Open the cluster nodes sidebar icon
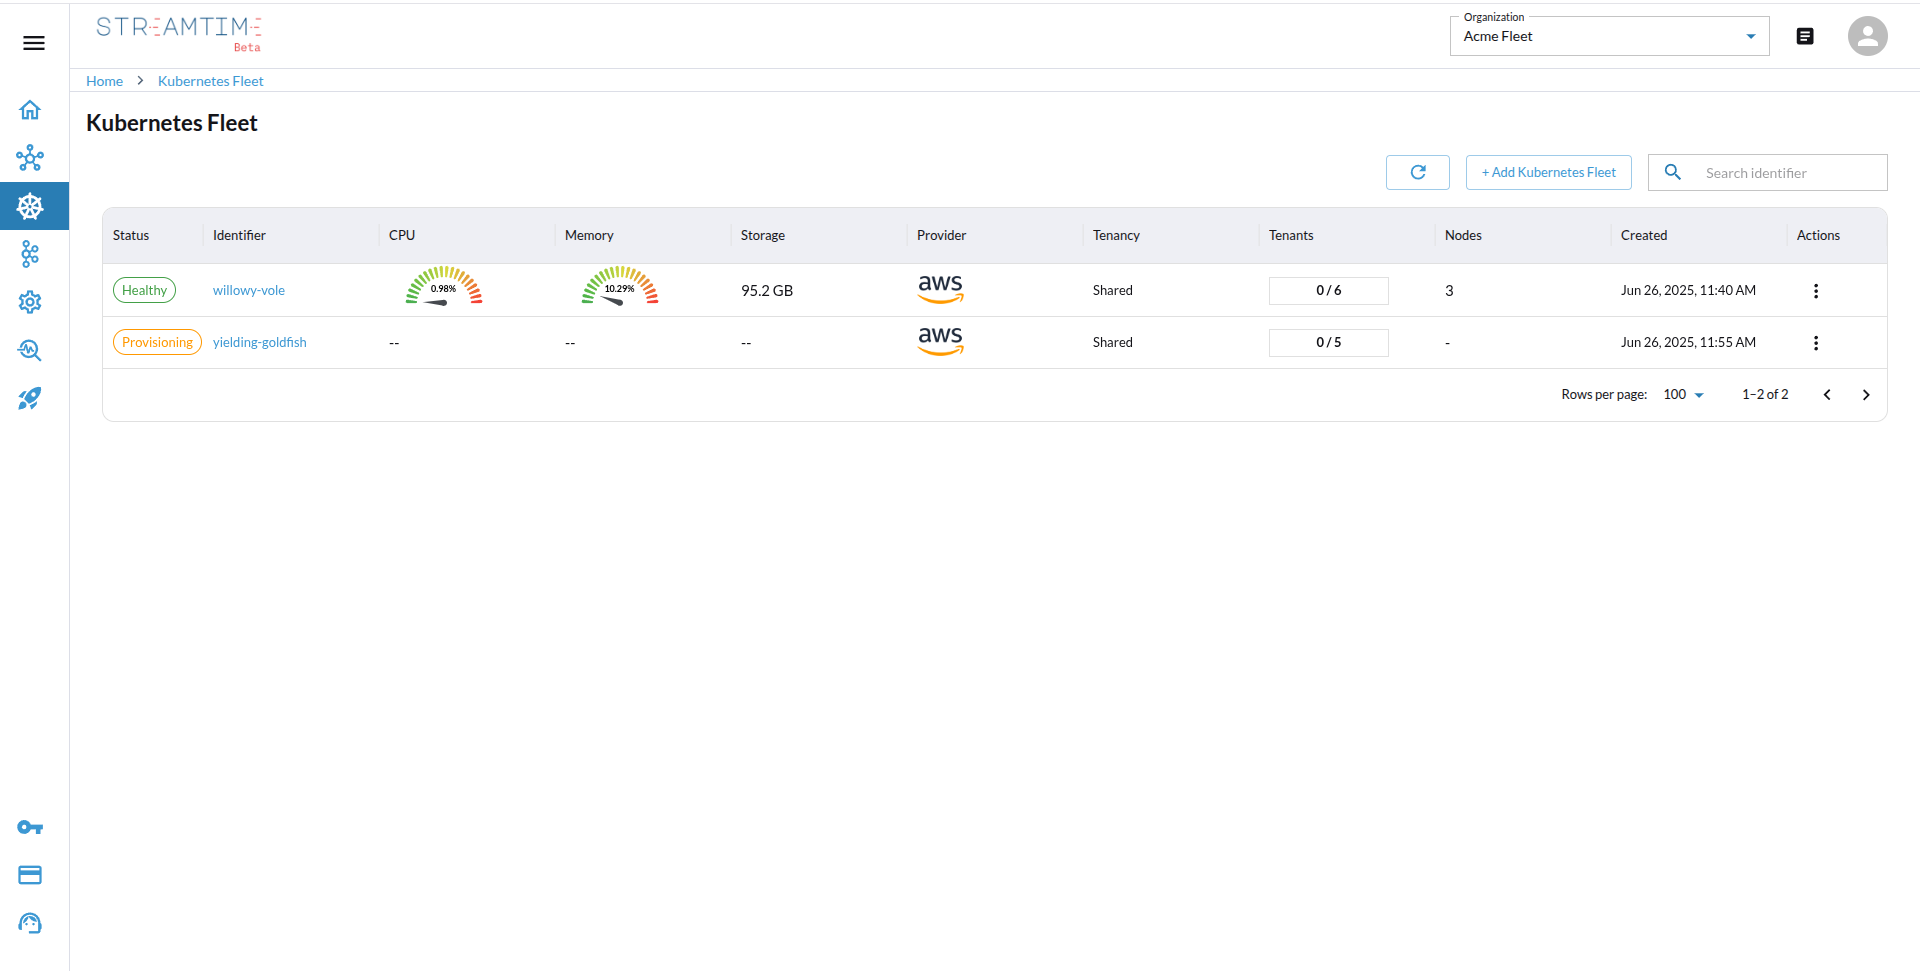 point(30,158)
